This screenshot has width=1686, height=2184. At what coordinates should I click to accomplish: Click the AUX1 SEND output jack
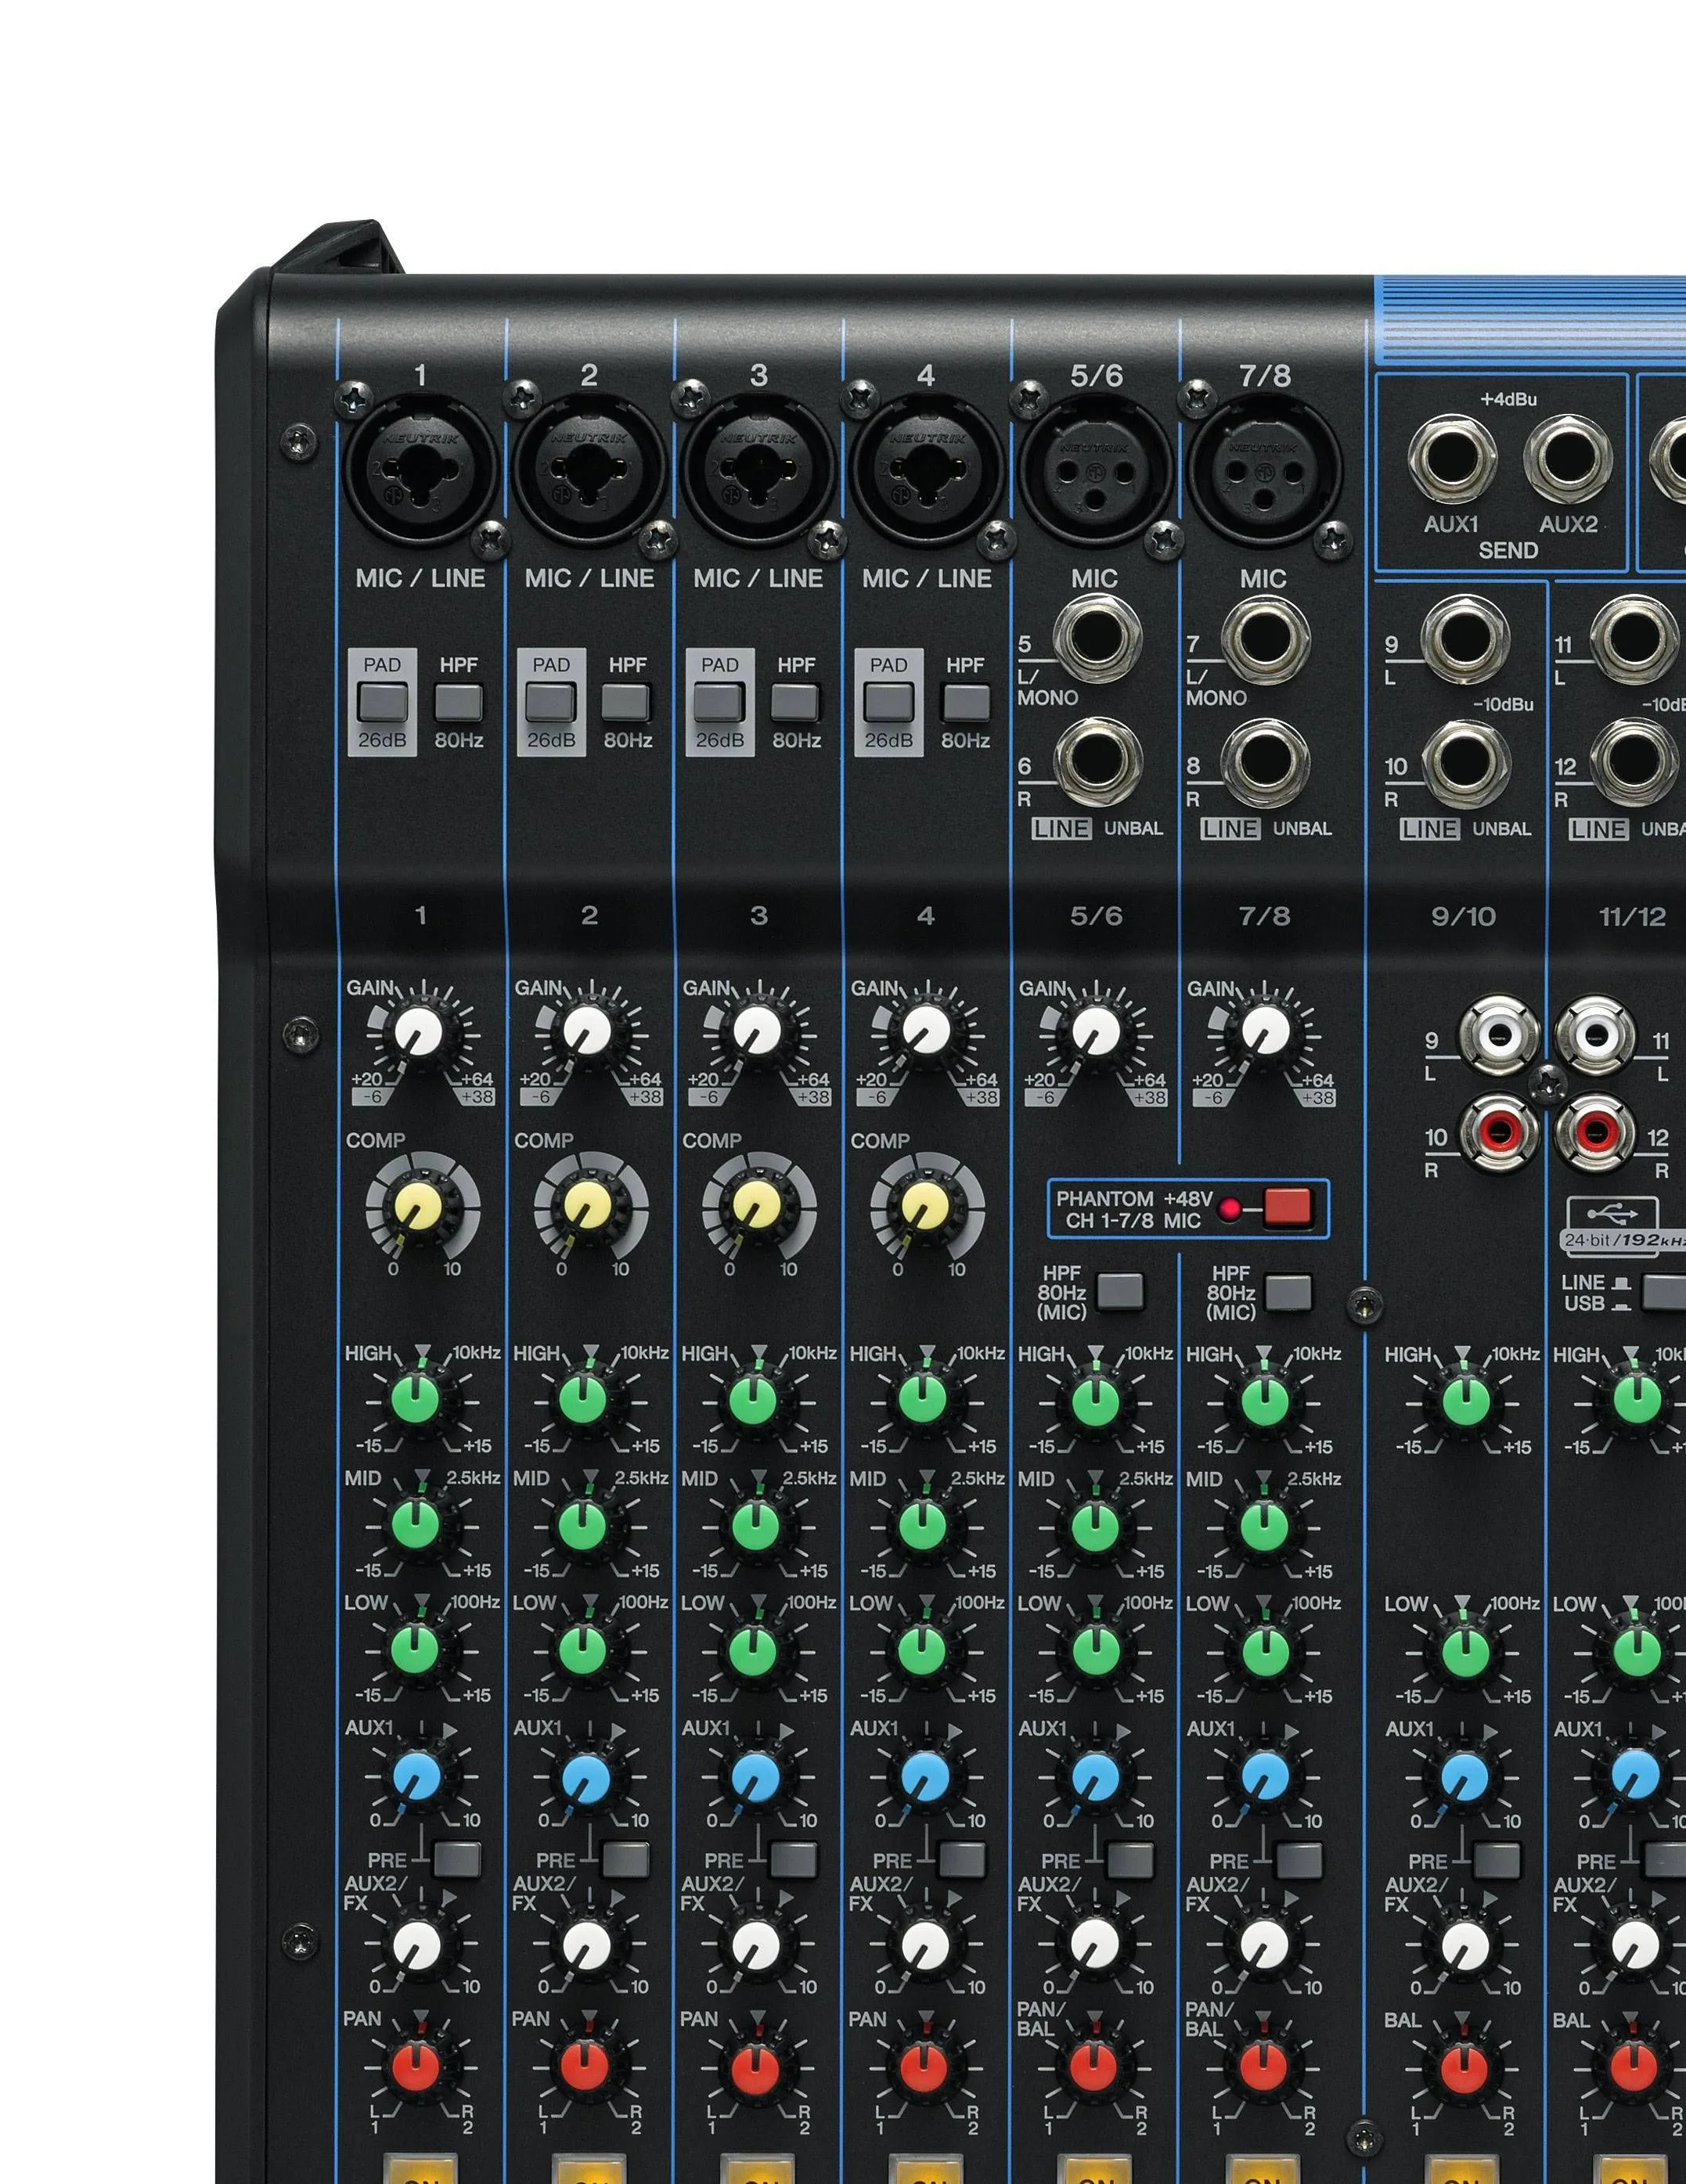click(1452, 459)
